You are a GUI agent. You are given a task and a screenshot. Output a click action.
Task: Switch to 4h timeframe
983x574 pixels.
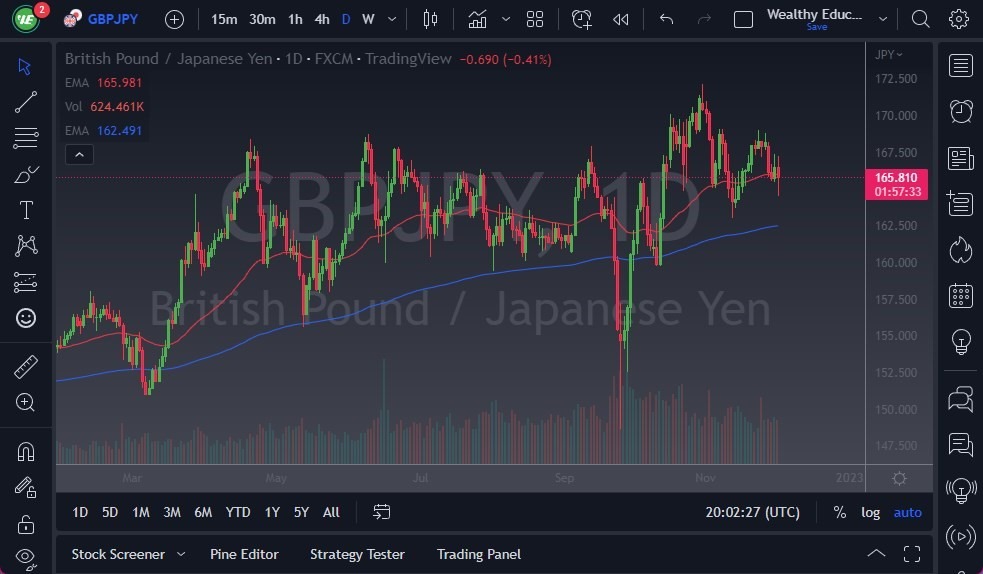click(322, 19)
